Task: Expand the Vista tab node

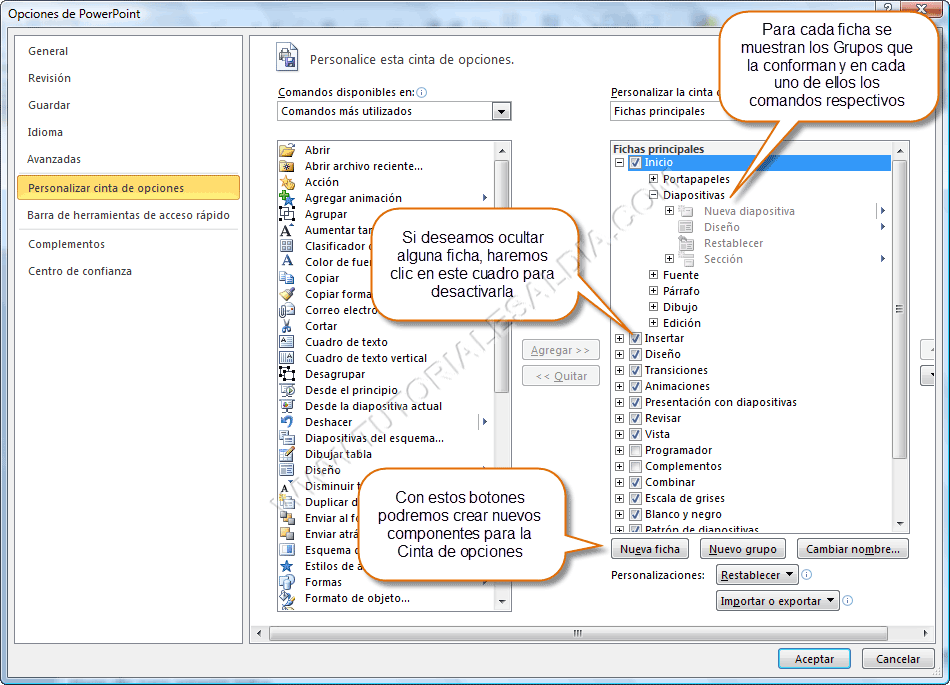Action: 619,434
